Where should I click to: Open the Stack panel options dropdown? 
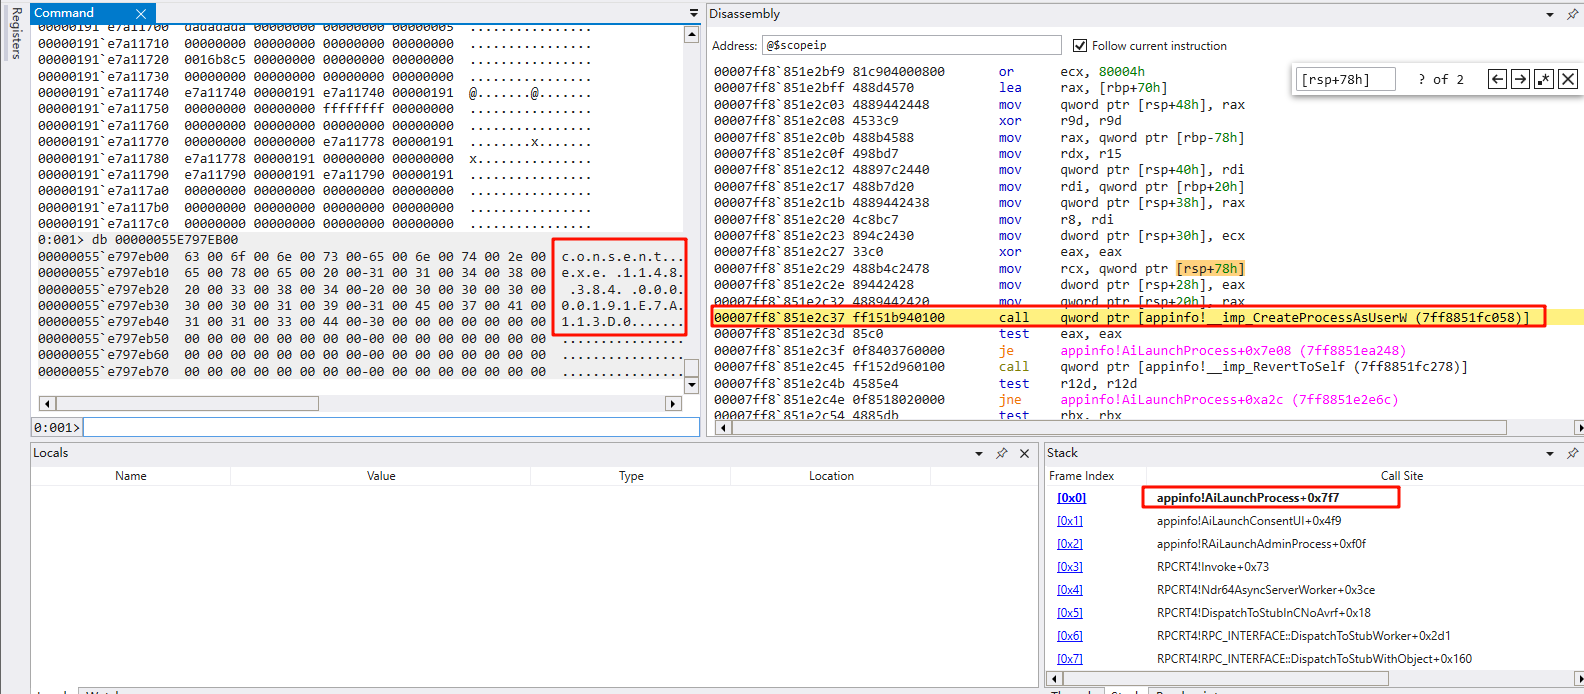pyautogui.click(x=1550, y=453)
